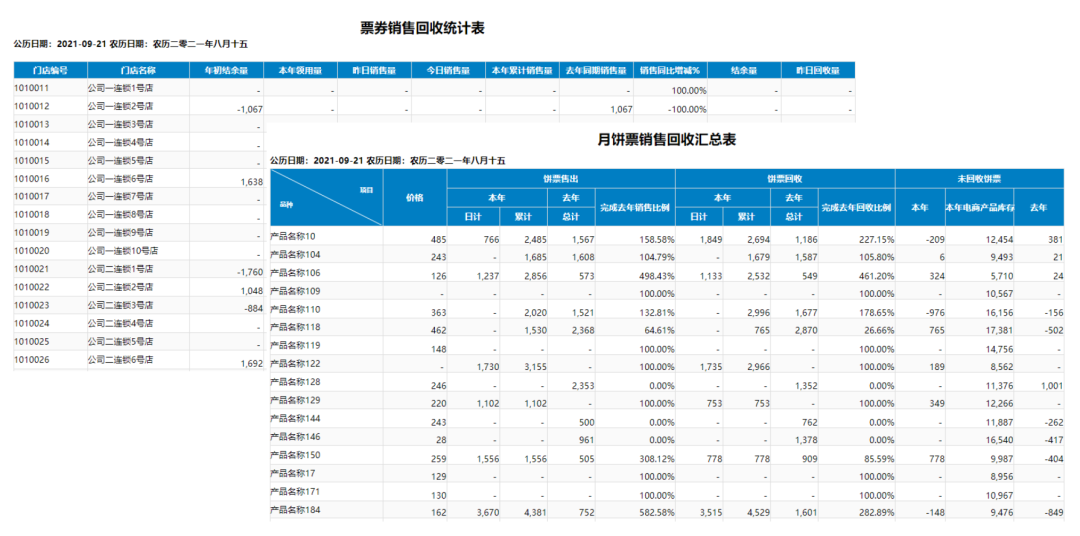Image resolution: width=1080 pixels, height=536 pixels.
Task: Select store name 公司二连锁6号店
Action: click(x=120, y=359)
